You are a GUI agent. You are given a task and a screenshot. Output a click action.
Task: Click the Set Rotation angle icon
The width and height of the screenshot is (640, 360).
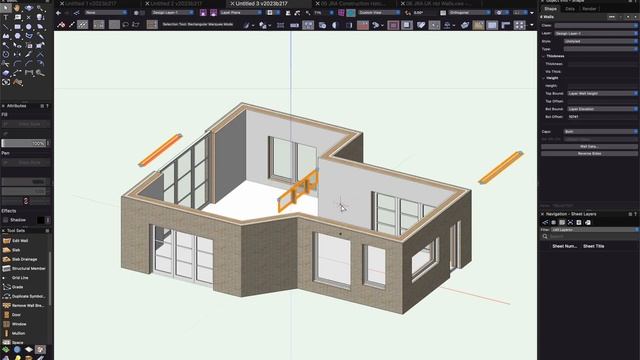407,13
